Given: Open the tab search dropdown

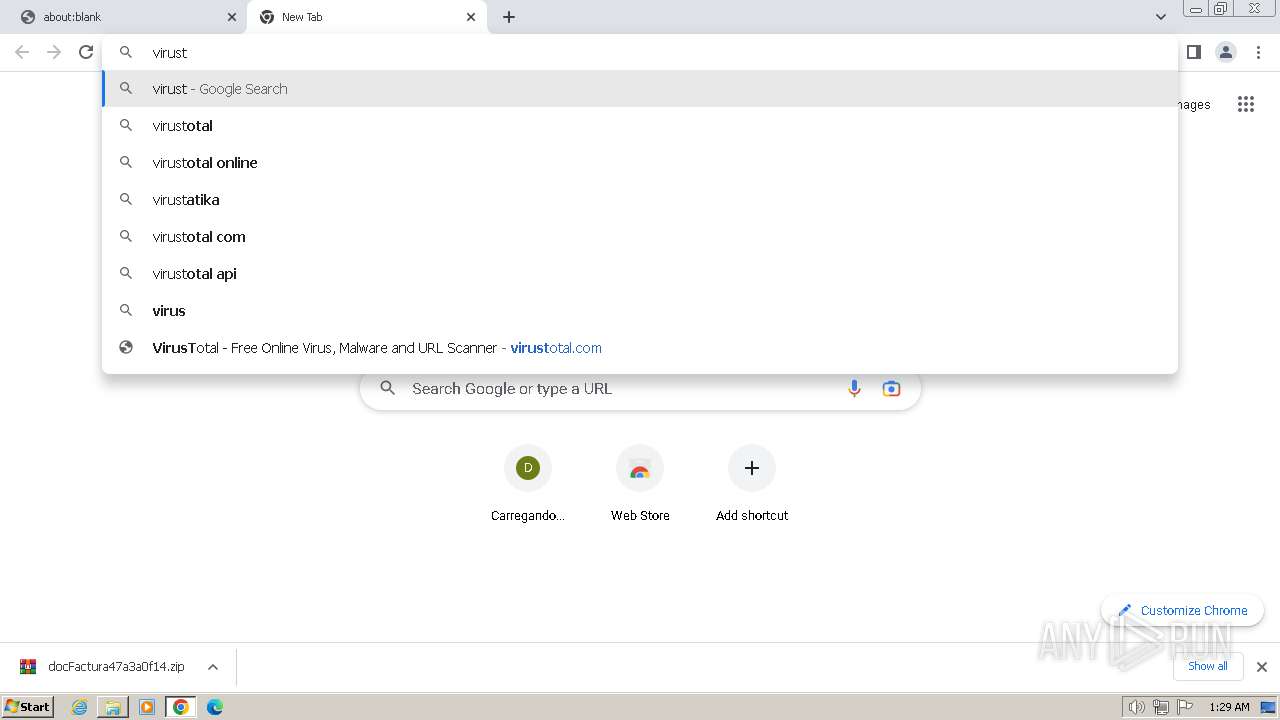Looking at the screenshot, I should click(x=1161, y=17).
